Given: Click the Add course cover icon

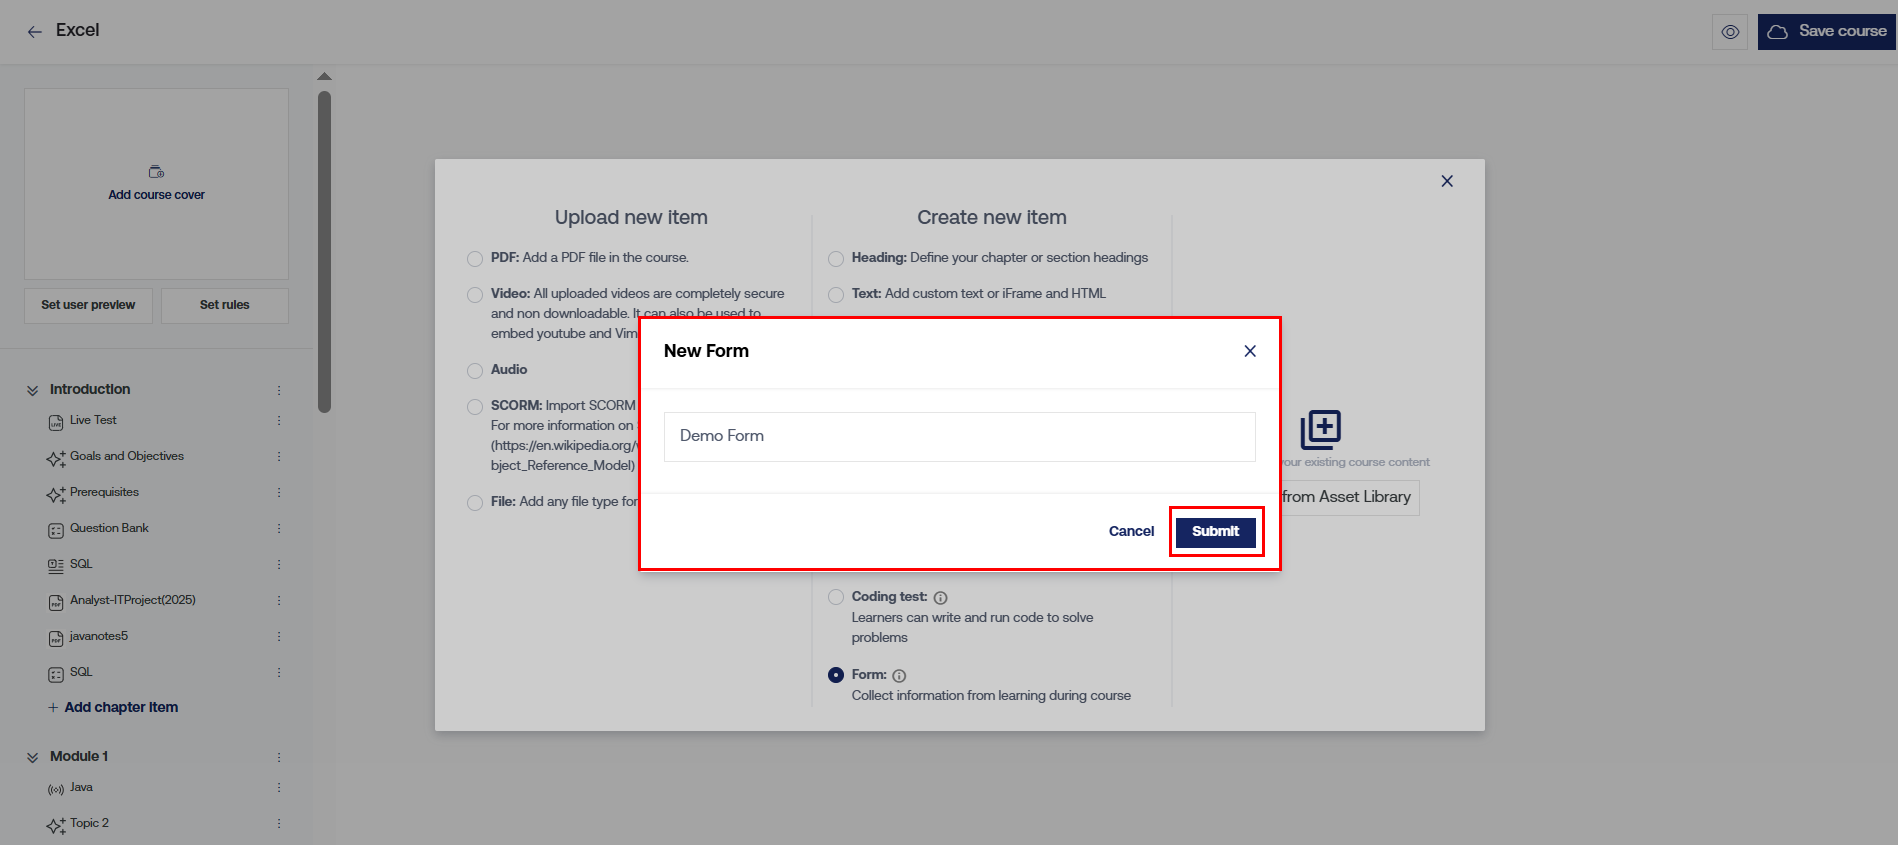Looking at the screenshot, I should (156, 172).
